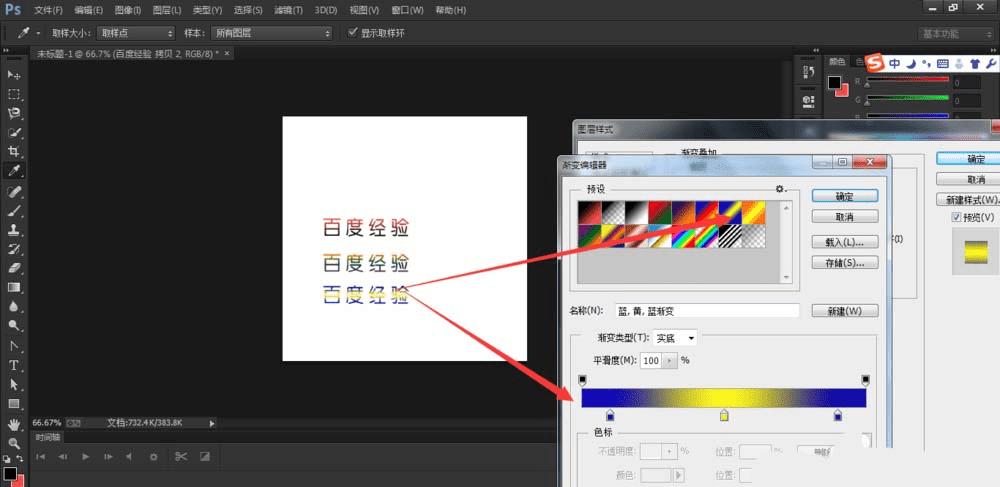Open the 3D panel cube icon
The height and width of the screenshot is (487, 1000).
[x=808, y=100]
